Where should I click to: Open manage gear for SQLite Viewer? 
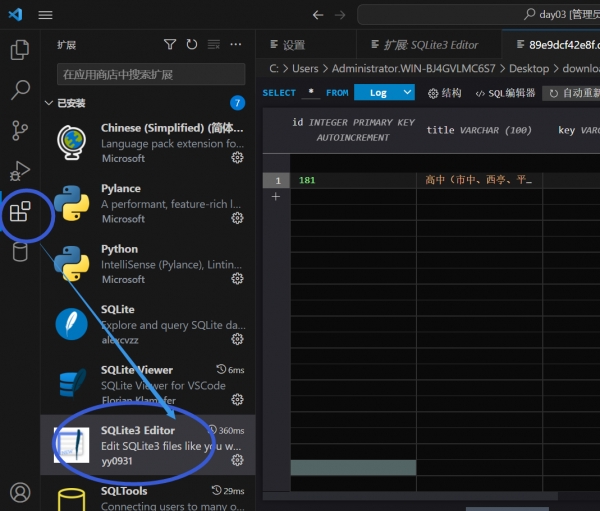point(237,399)
